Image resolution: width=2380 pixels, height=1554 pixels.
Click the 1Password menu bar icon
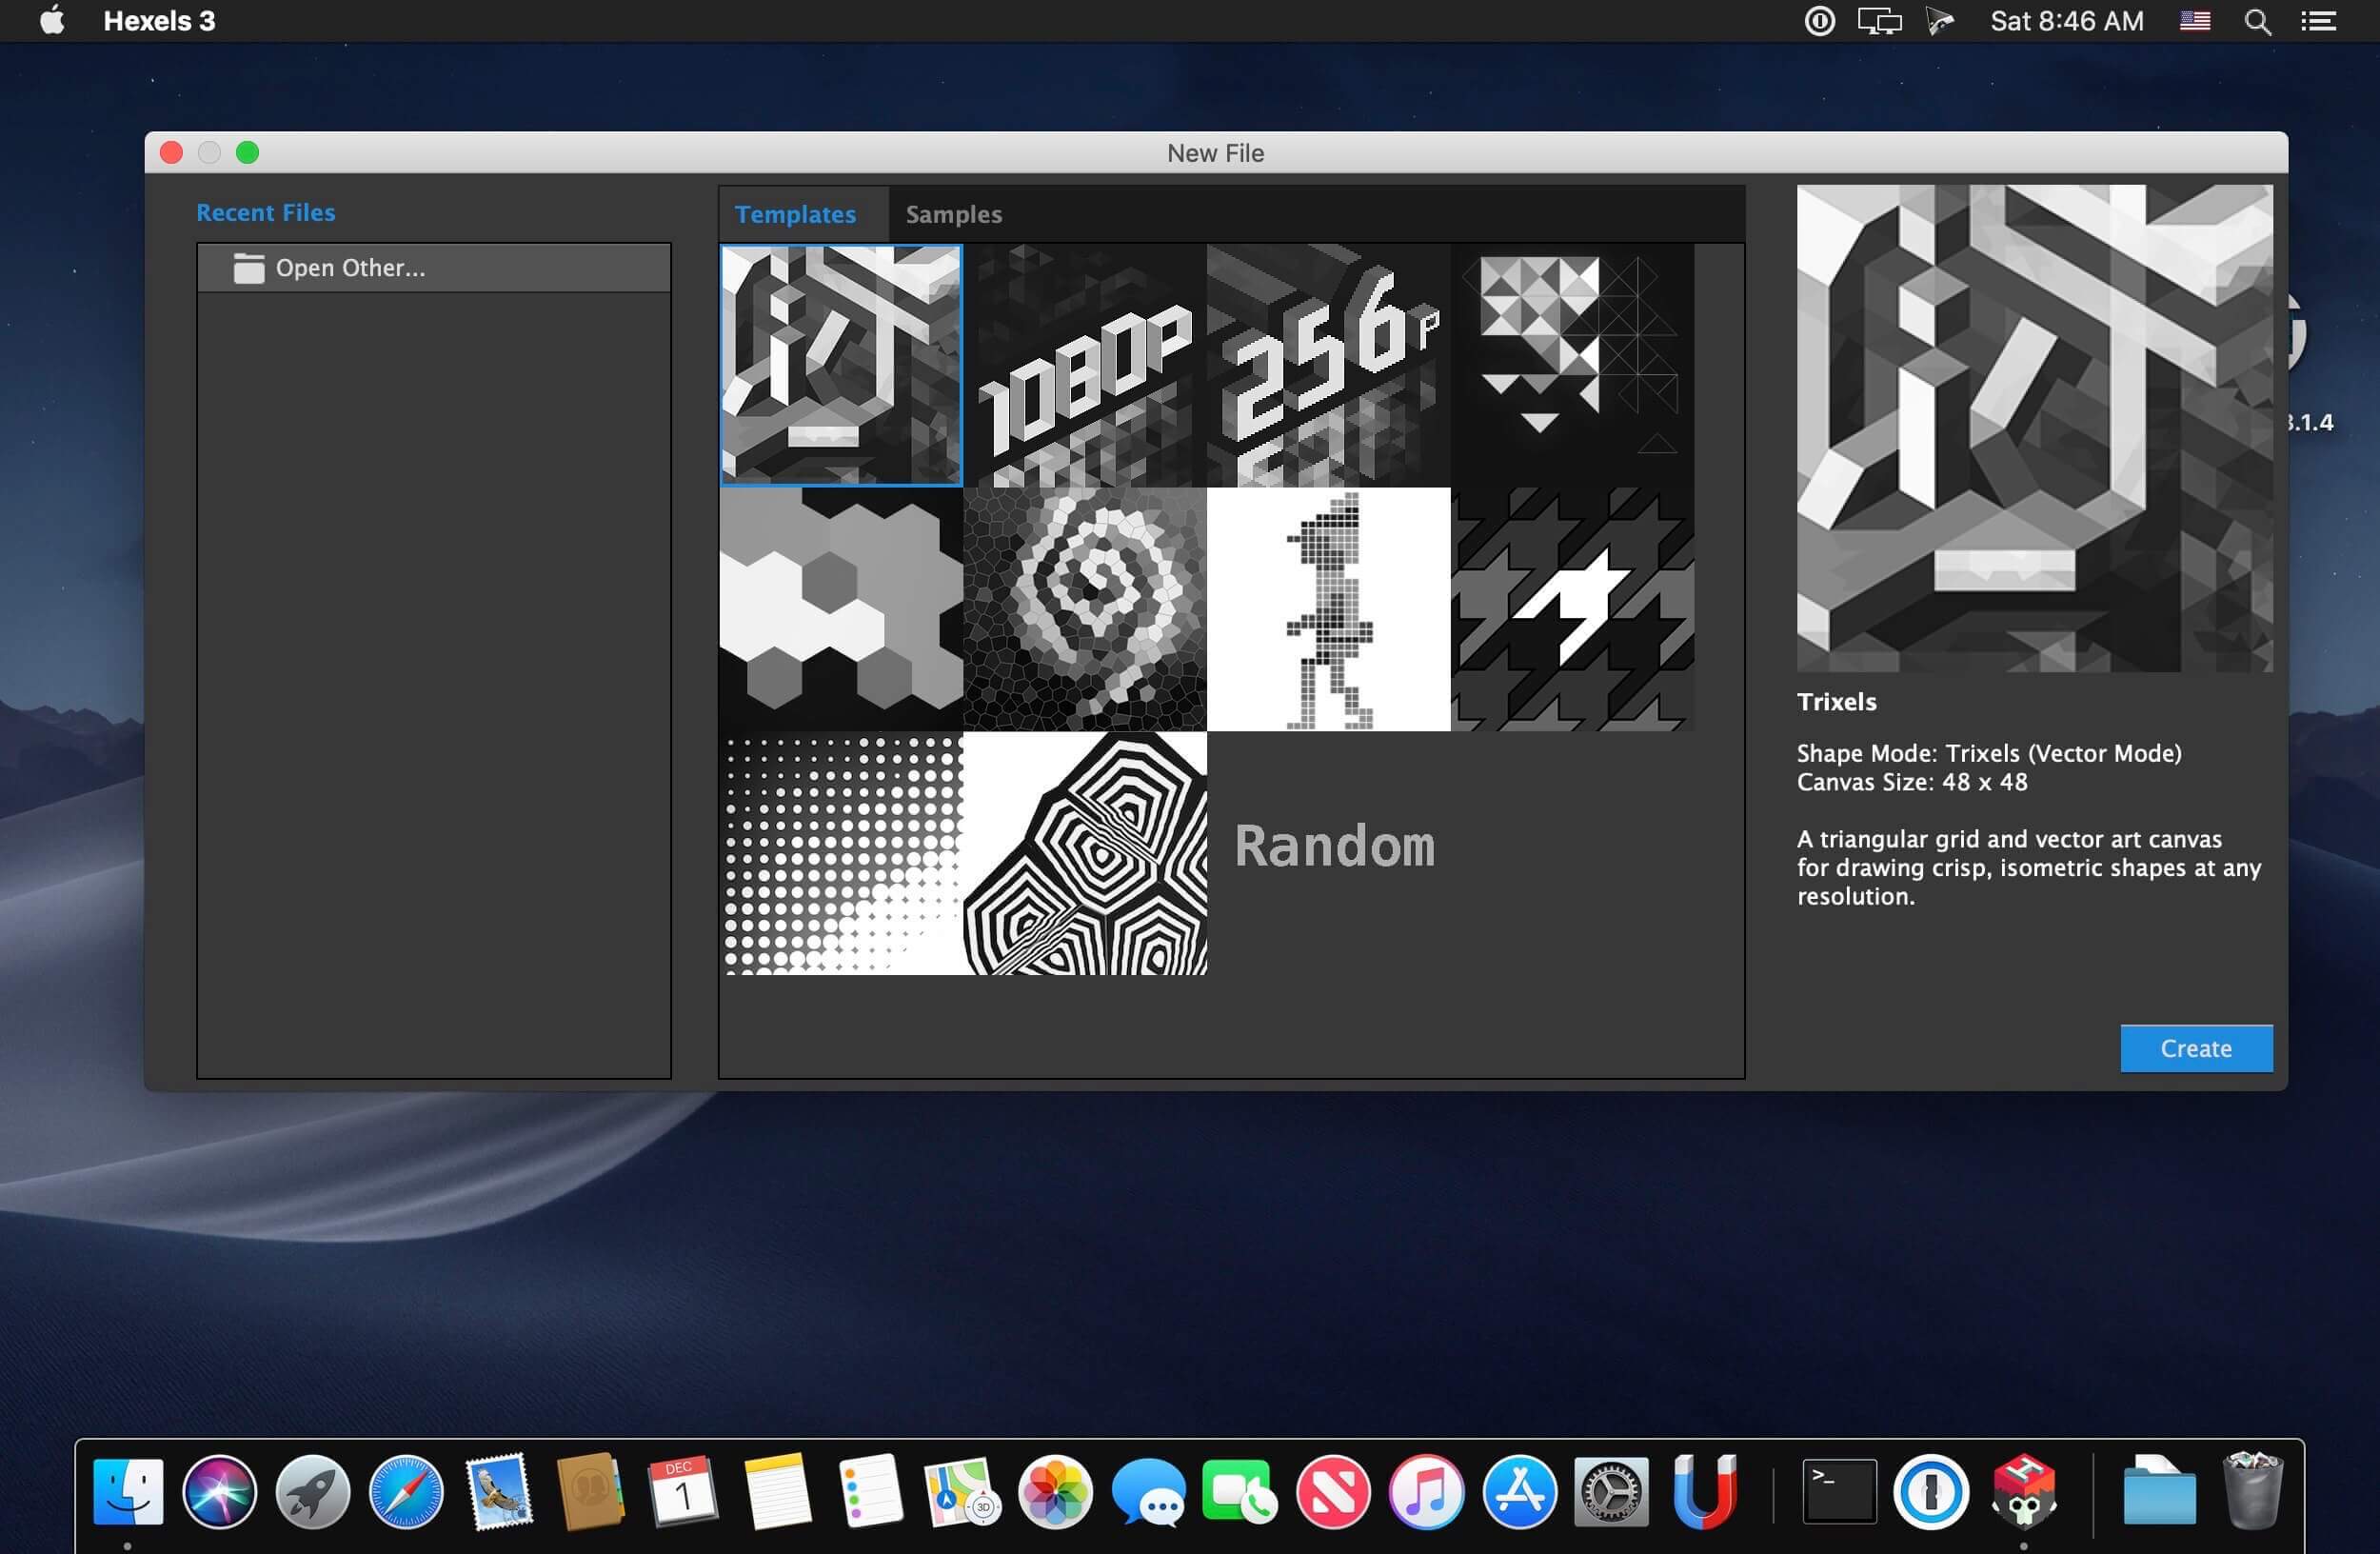(x=1819, y=21)
